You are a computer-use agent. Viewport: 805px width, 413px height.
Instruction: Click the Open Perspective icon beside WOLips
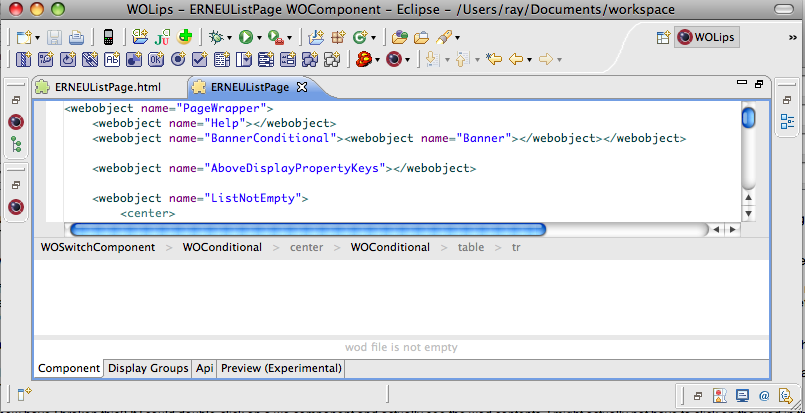tap(662, 37)
